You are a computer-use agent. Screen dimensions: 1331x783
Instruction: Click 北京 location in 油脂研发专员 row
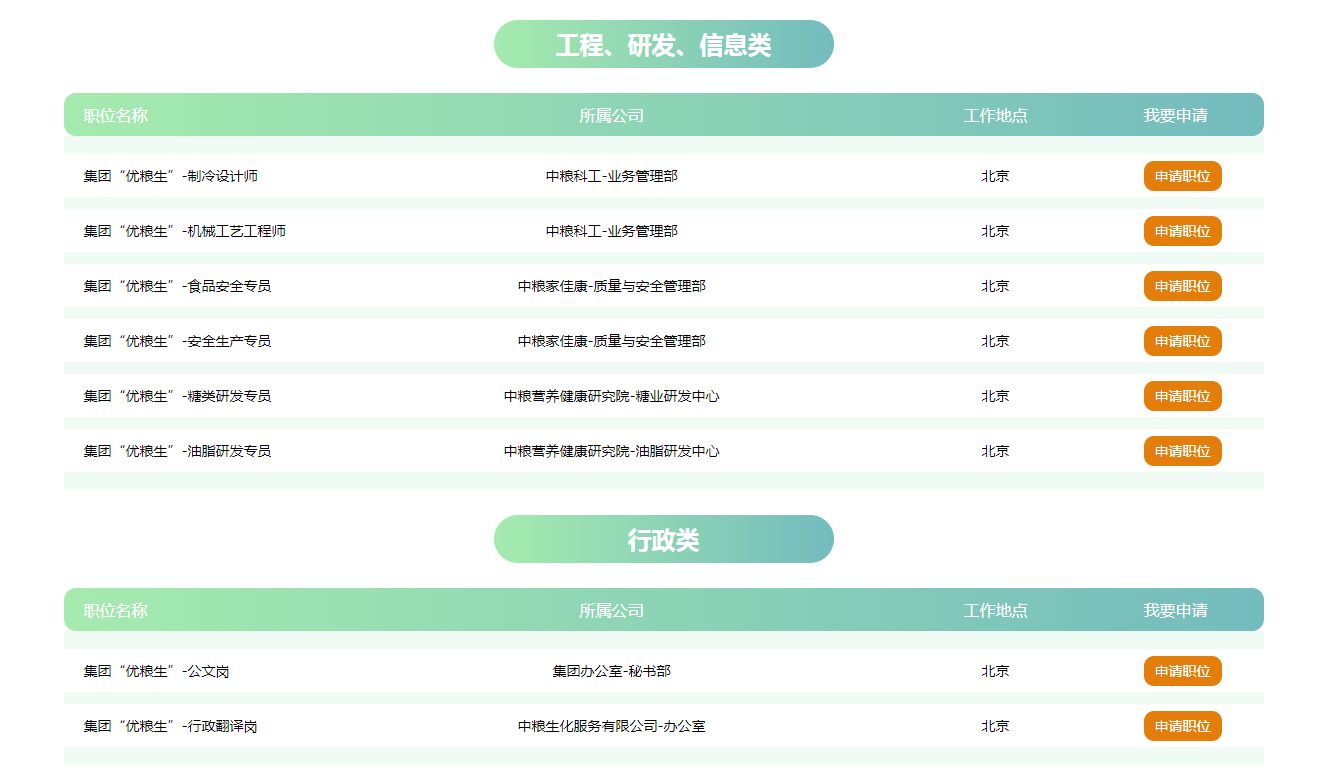point(995,451)
